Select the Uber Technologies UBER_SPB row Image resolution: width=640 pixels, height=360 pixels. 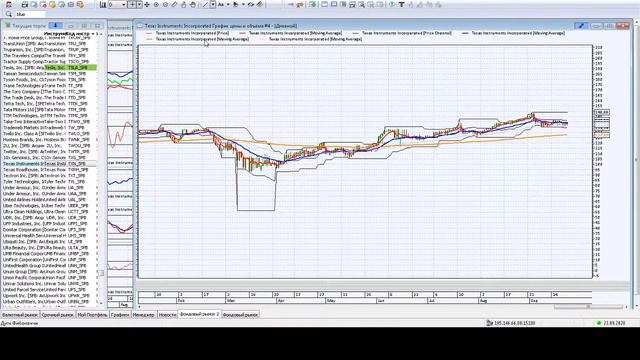pyautogui.click(x=49, y=205)
